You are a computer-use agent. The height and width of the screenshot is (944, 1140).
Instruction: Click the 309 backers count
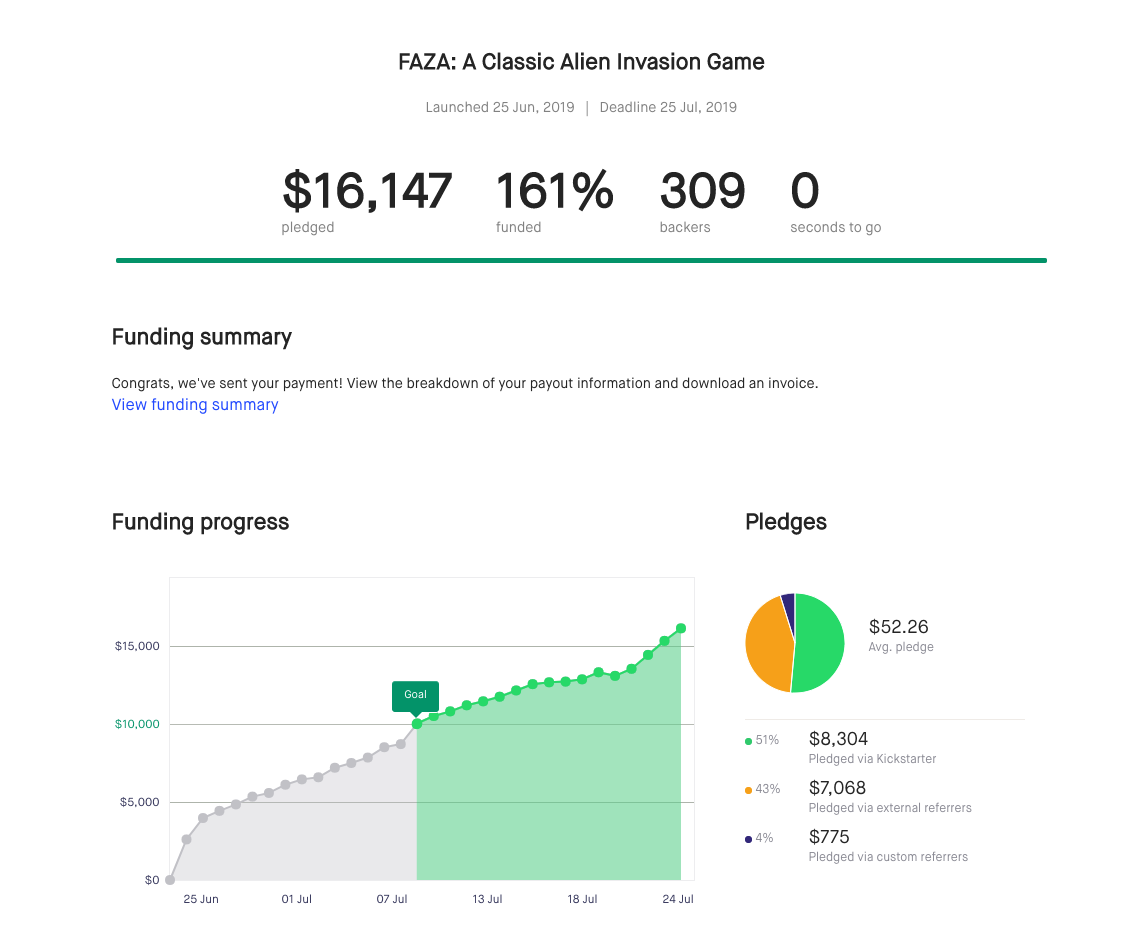pyautogui.click(x=702, y=191)
